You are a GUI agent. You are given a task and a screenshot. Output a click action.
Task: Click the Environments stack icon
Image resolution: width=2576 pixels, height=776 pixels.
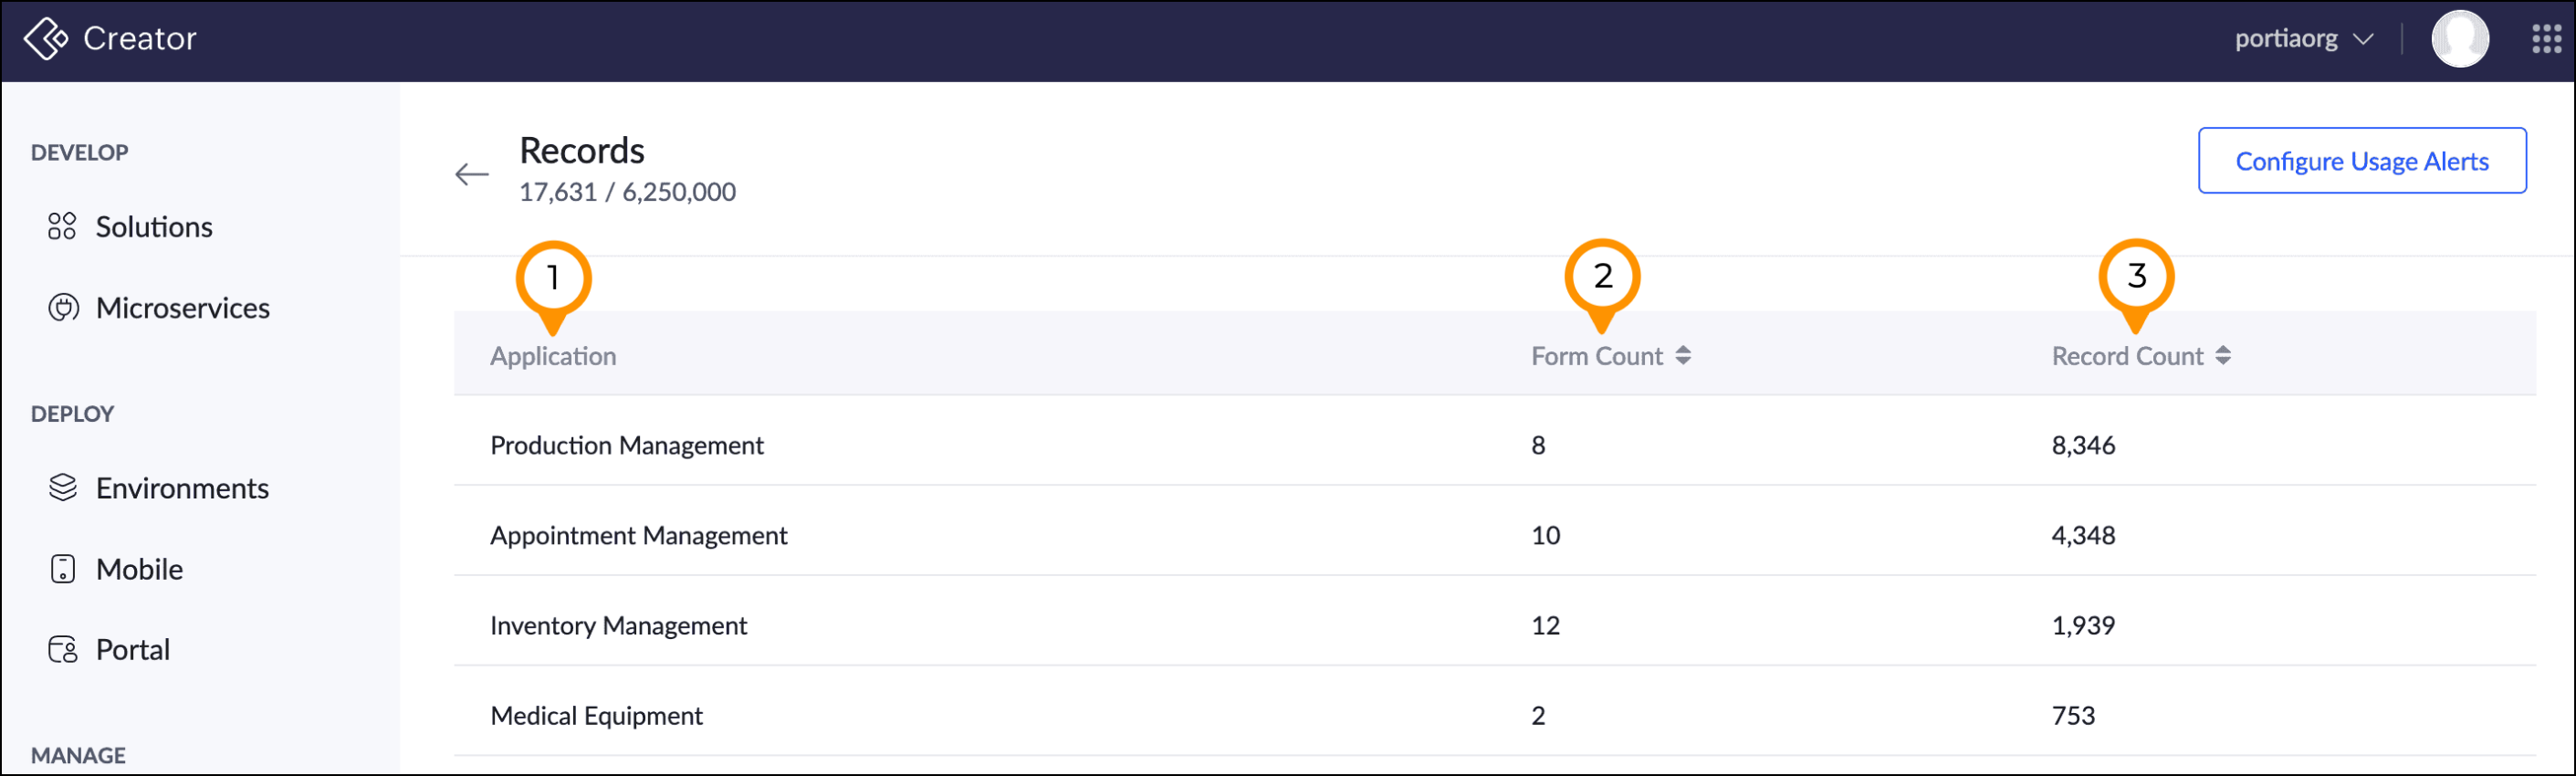63,488
